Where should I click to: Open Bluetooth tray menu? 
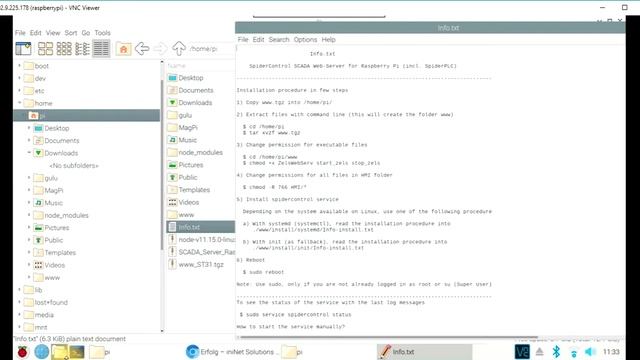556,352
